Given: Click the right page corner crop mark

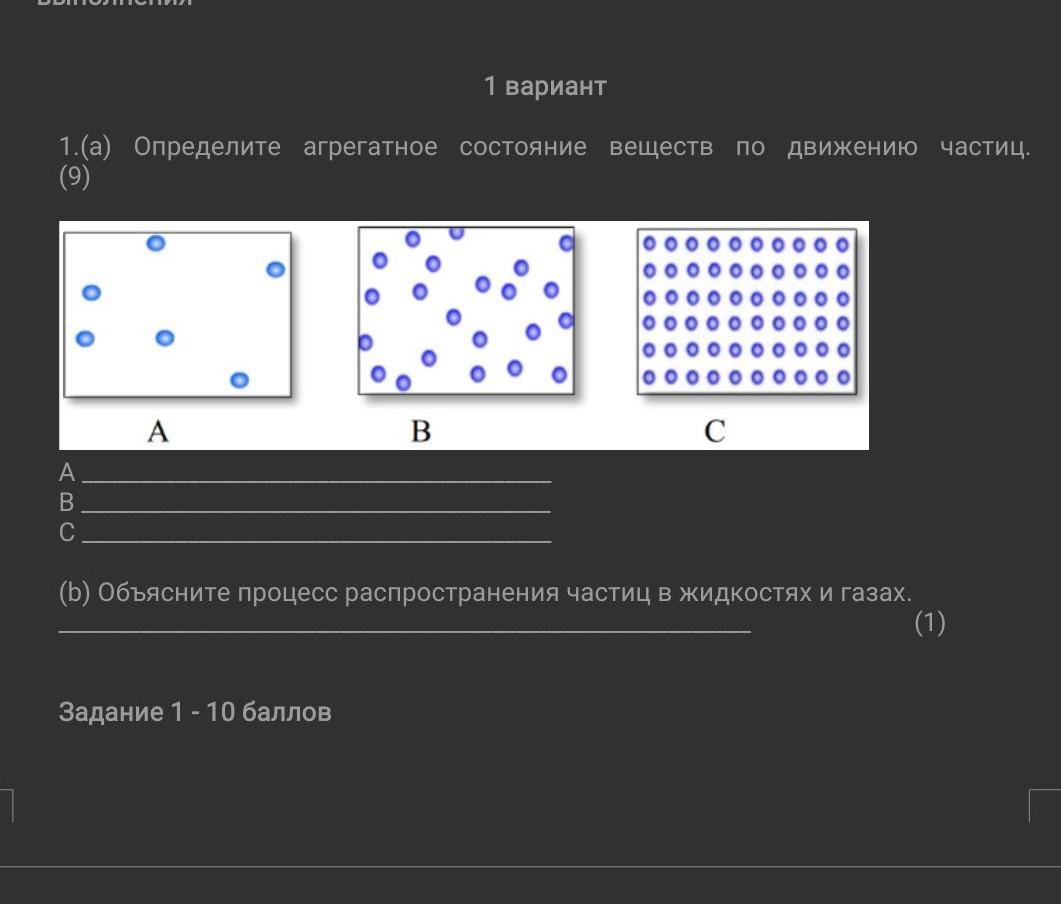Looking at the screenshot, I should pyautogui.click(x=1042, y=804).
